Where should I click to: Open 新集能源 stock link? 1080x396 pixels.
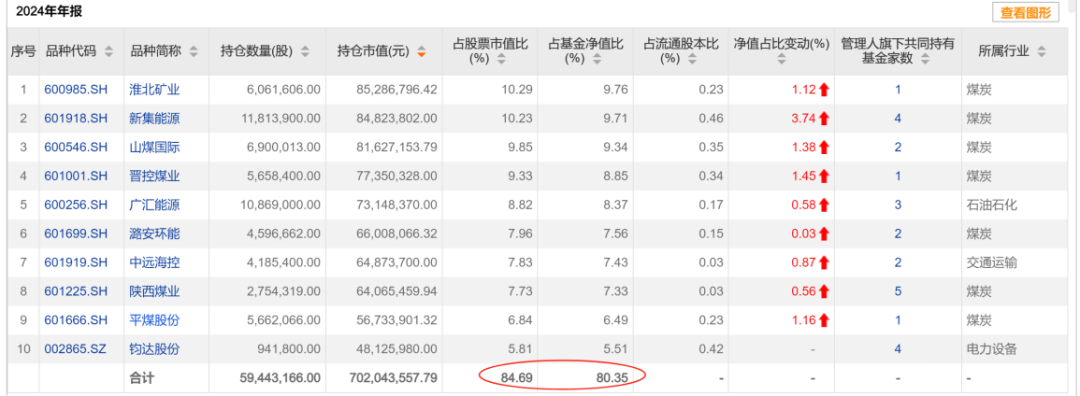click(154, 118)
